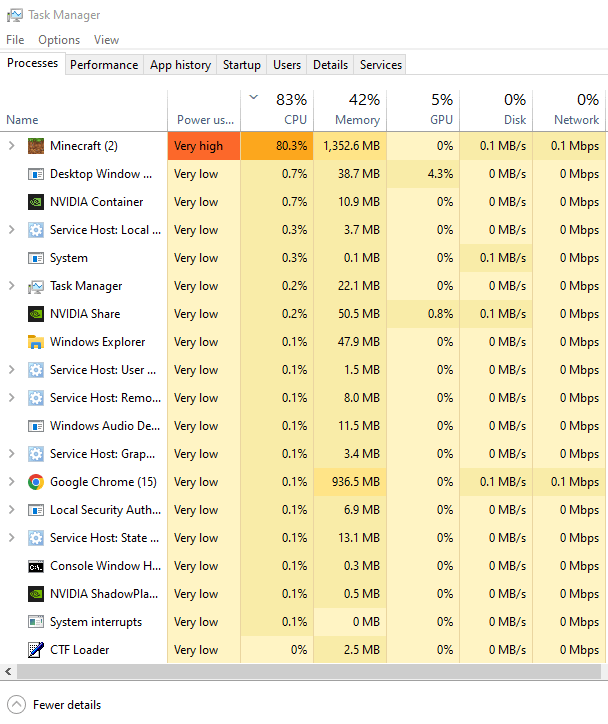Click the CTF Loader pen icon
Viewport: 608px width, 724px height.
36,650
